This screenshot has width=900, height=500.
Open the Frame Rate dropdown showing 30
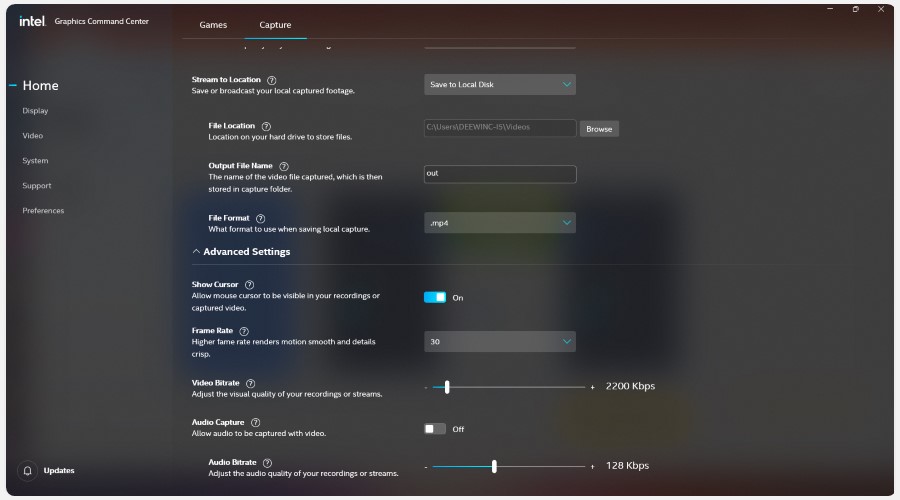coord(500,342)
